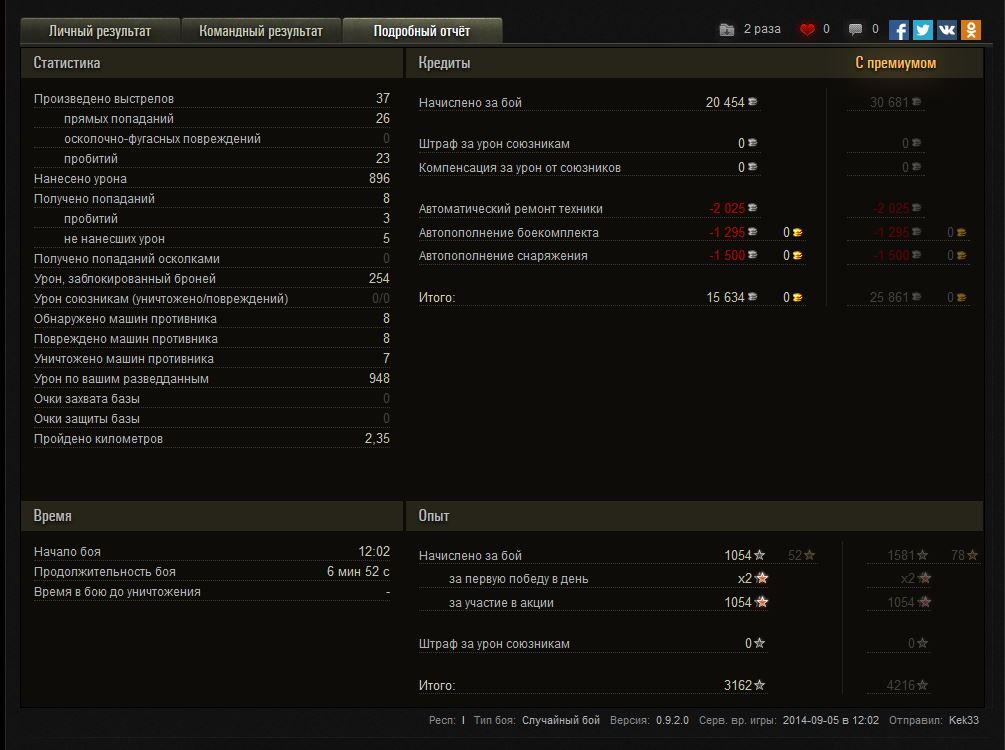Click the credits icon beside 20 454
The image size is (1005, 750).
[752, 102]
